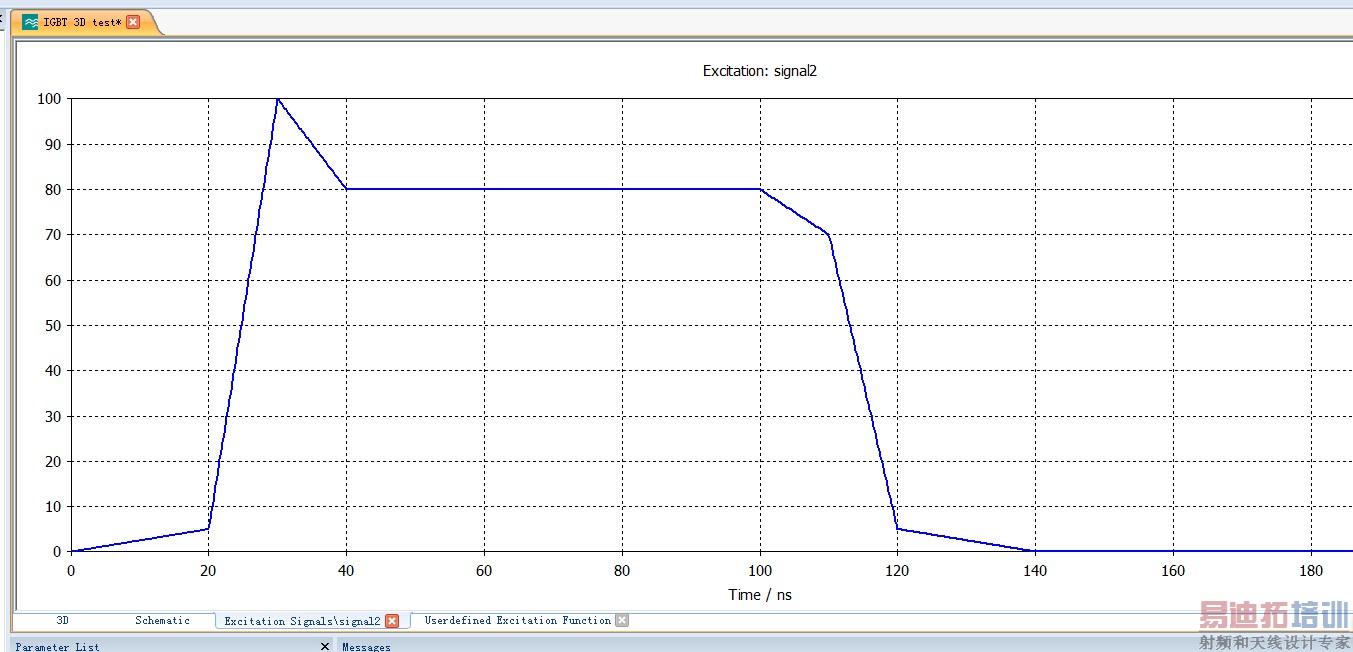Close the IGBT 3D test* document tab

[133, 22]
